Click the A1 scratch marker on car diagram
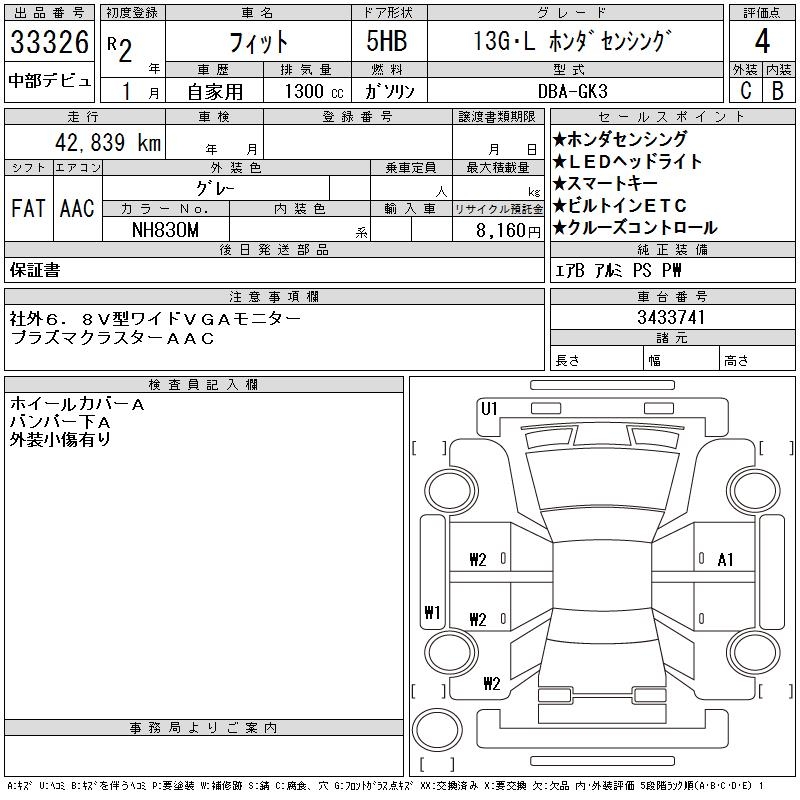Screen dimensions: 800x800 click(x=725, y=560)
